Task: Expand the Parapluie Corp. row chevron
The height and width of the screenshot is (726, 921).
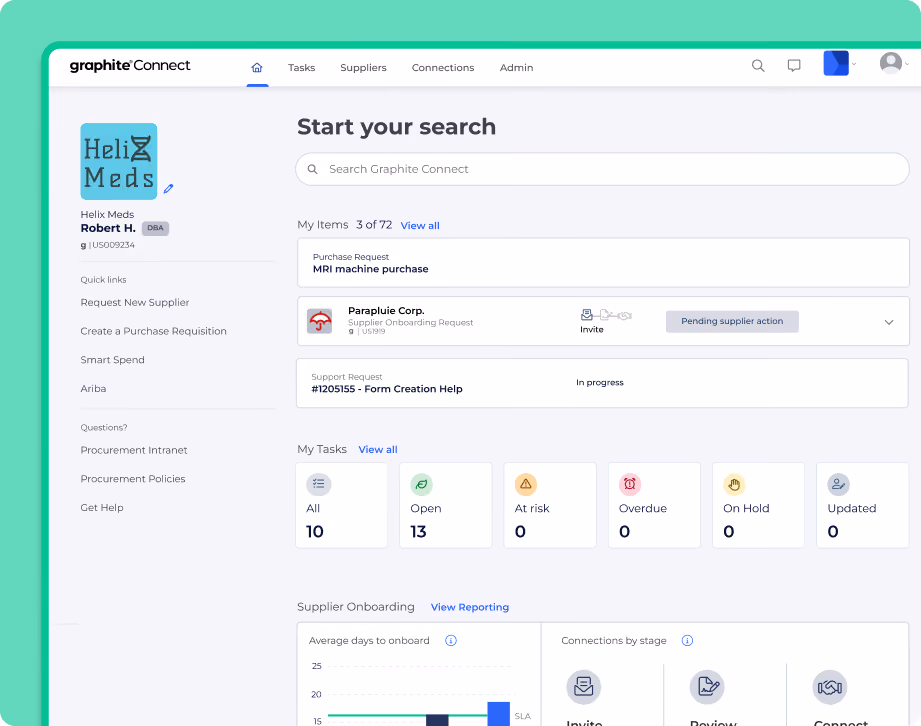Action: point(889,322)
